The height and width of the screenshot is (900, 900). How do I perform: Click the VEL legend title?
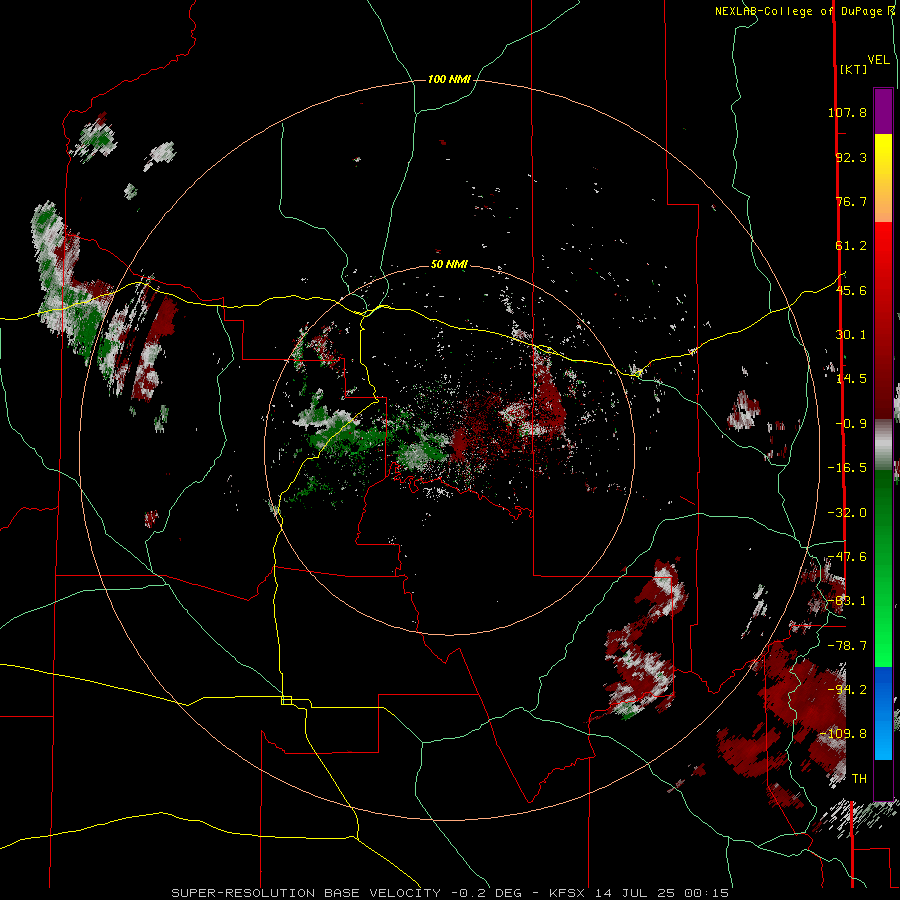point(879,60)
